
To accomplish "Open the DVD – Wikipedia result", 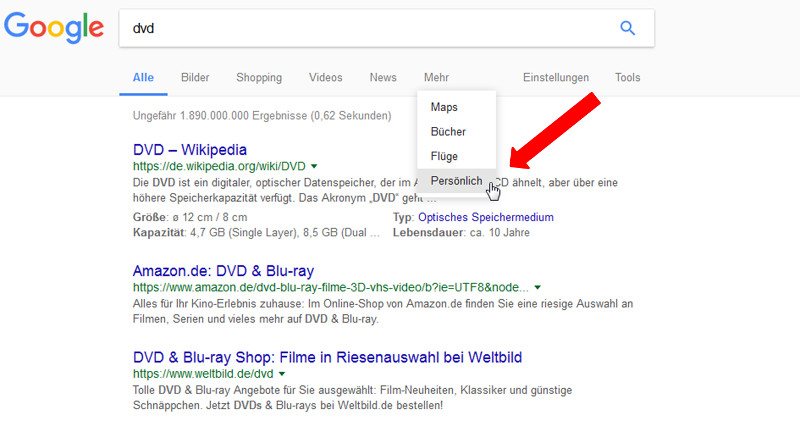I will 190,149.
